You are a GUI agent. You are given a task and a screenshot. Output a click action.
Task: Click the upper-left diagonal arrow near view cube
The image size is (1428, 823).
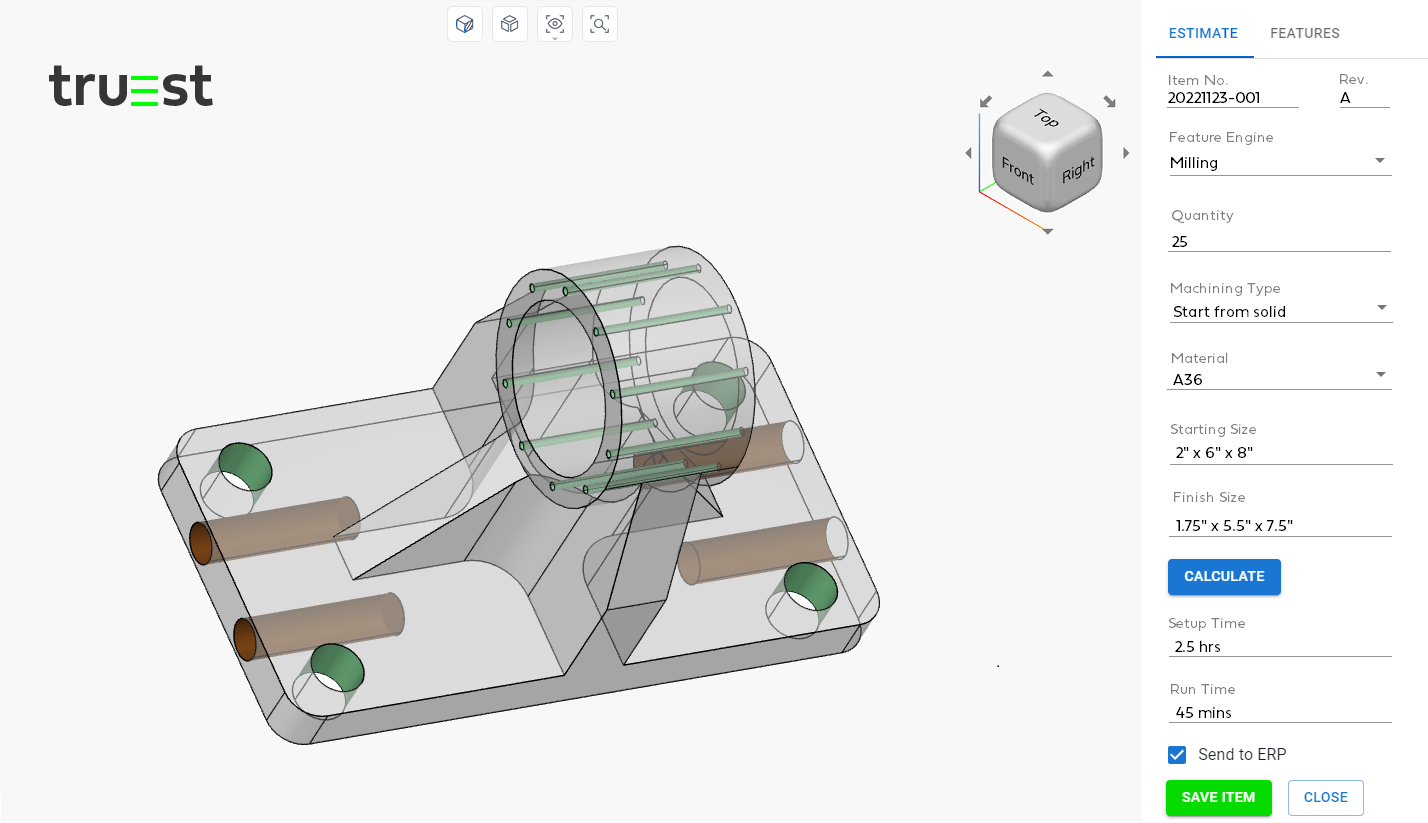[986, 101]
